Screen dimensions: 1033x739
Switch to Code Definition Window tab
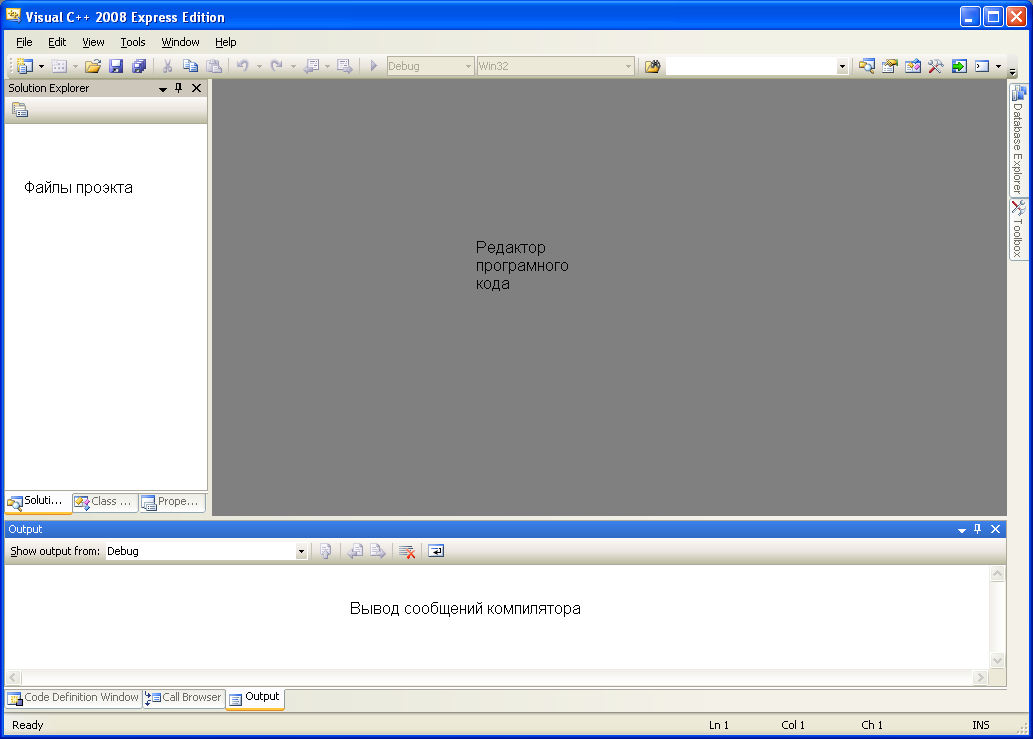pos(74,698)
